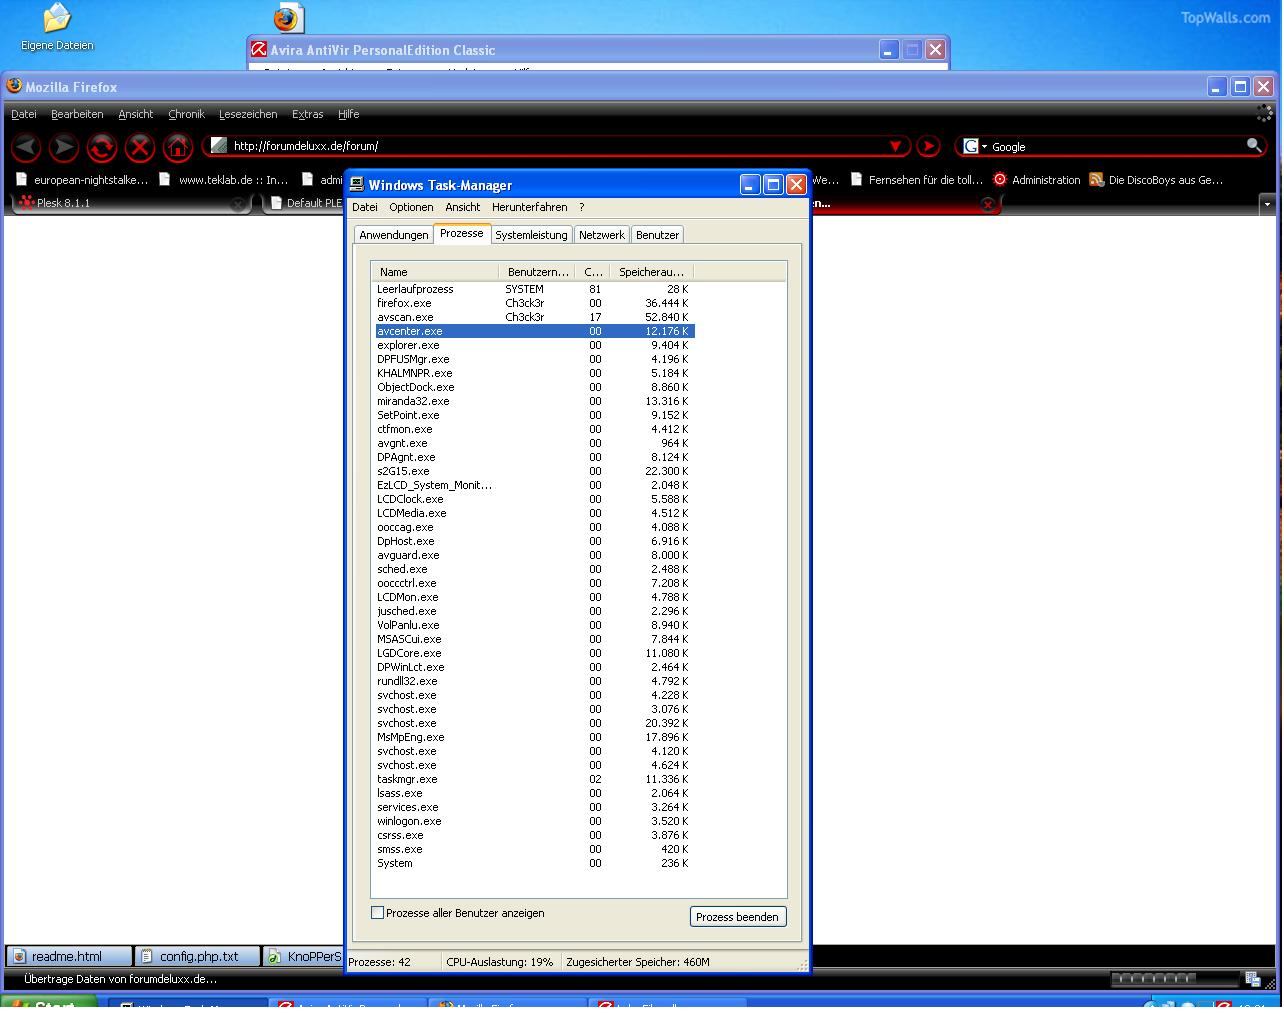Sort processes by Name column header
This screenshot has height=1014, width=1284.
click(435, 272)
